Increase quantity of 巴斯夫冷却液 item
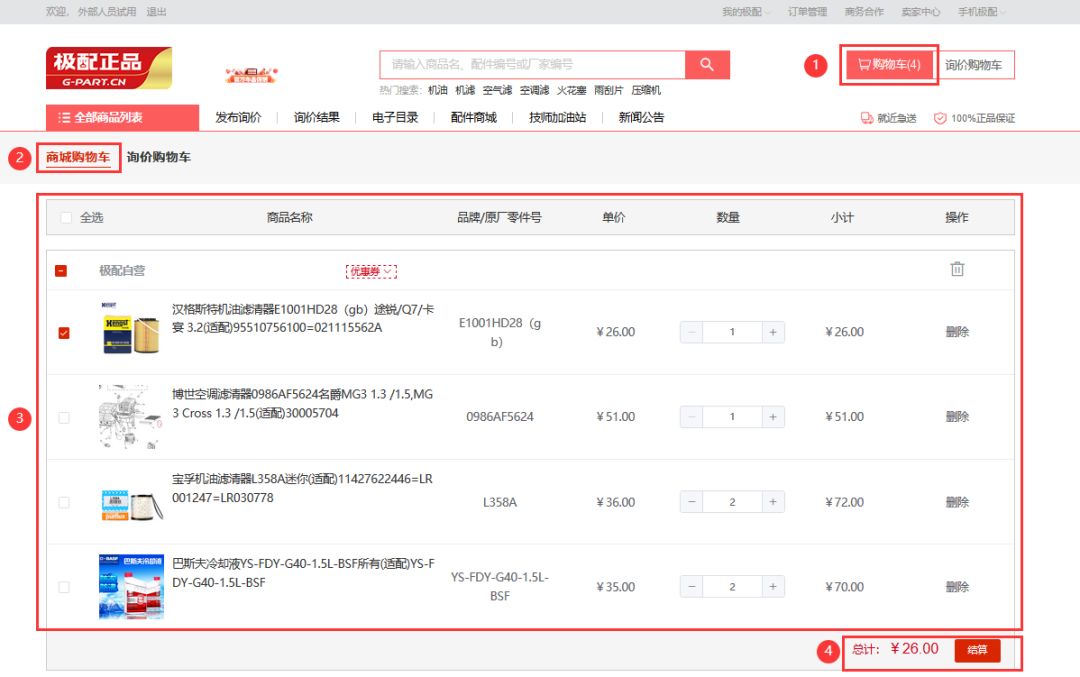 [x=773, y=587]
